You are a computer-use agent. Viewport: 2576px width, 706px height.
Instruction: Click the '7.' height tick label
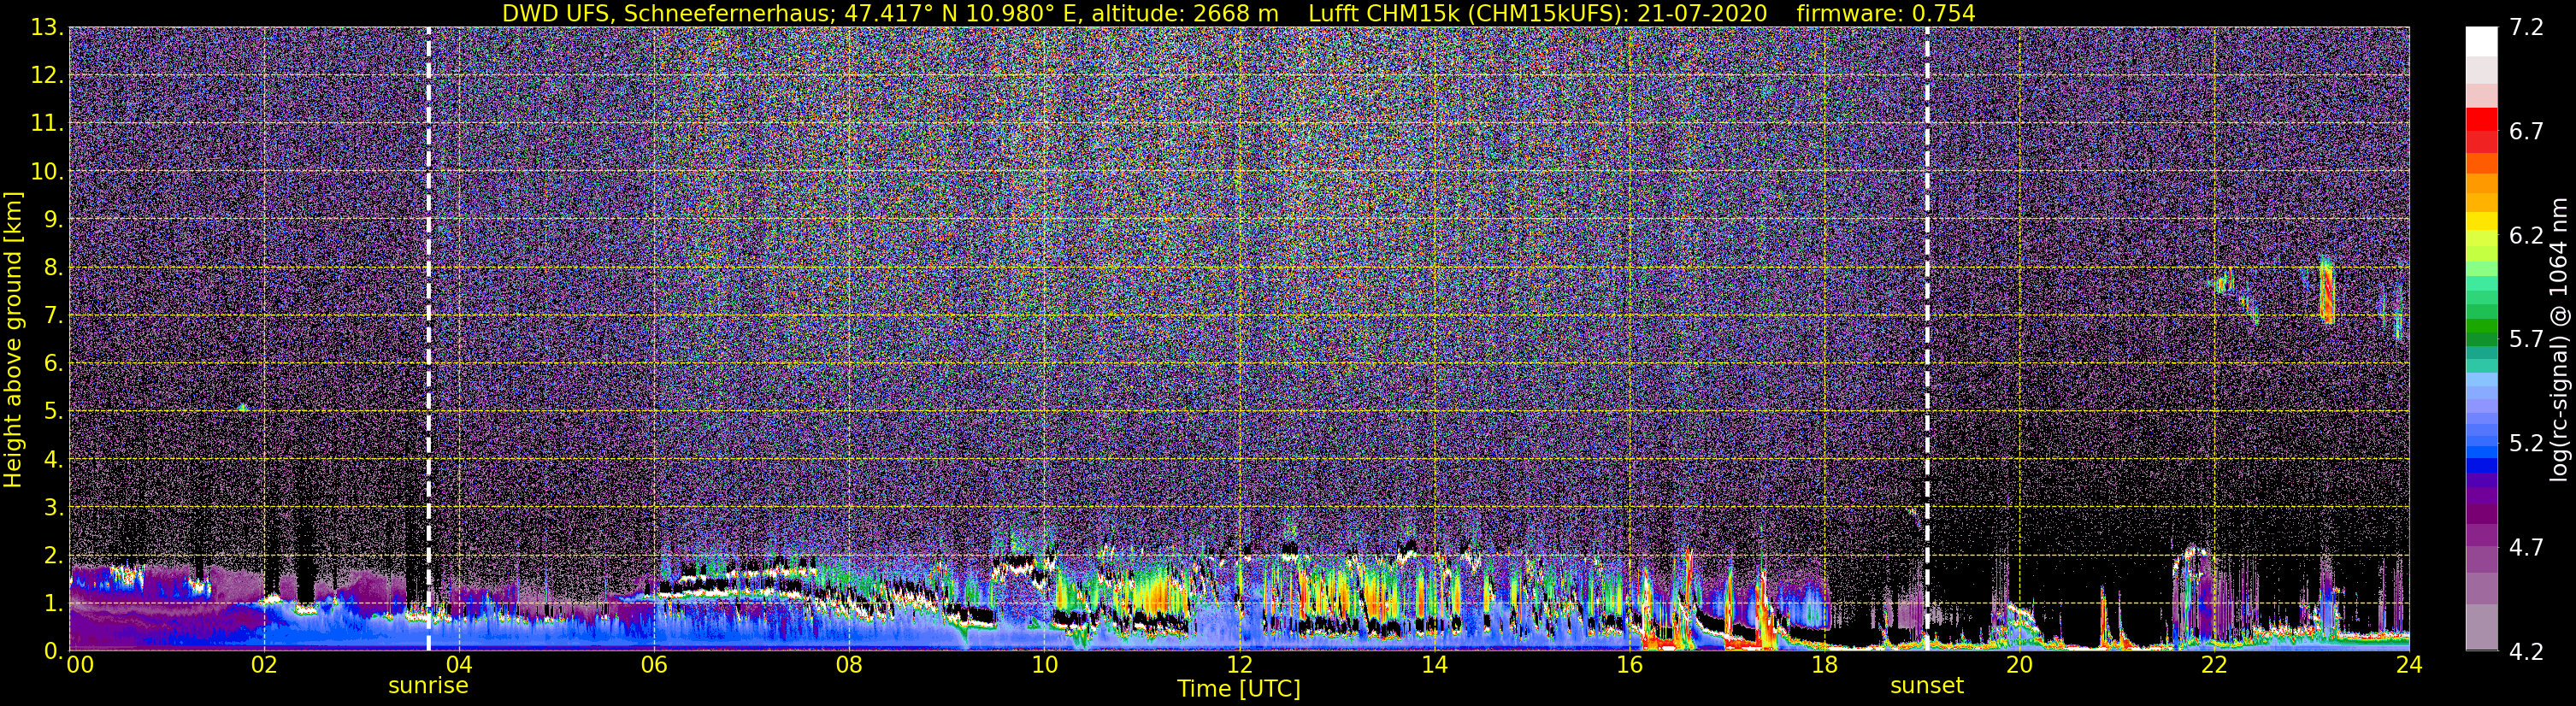pyautogui.click(x=54, y=315)
